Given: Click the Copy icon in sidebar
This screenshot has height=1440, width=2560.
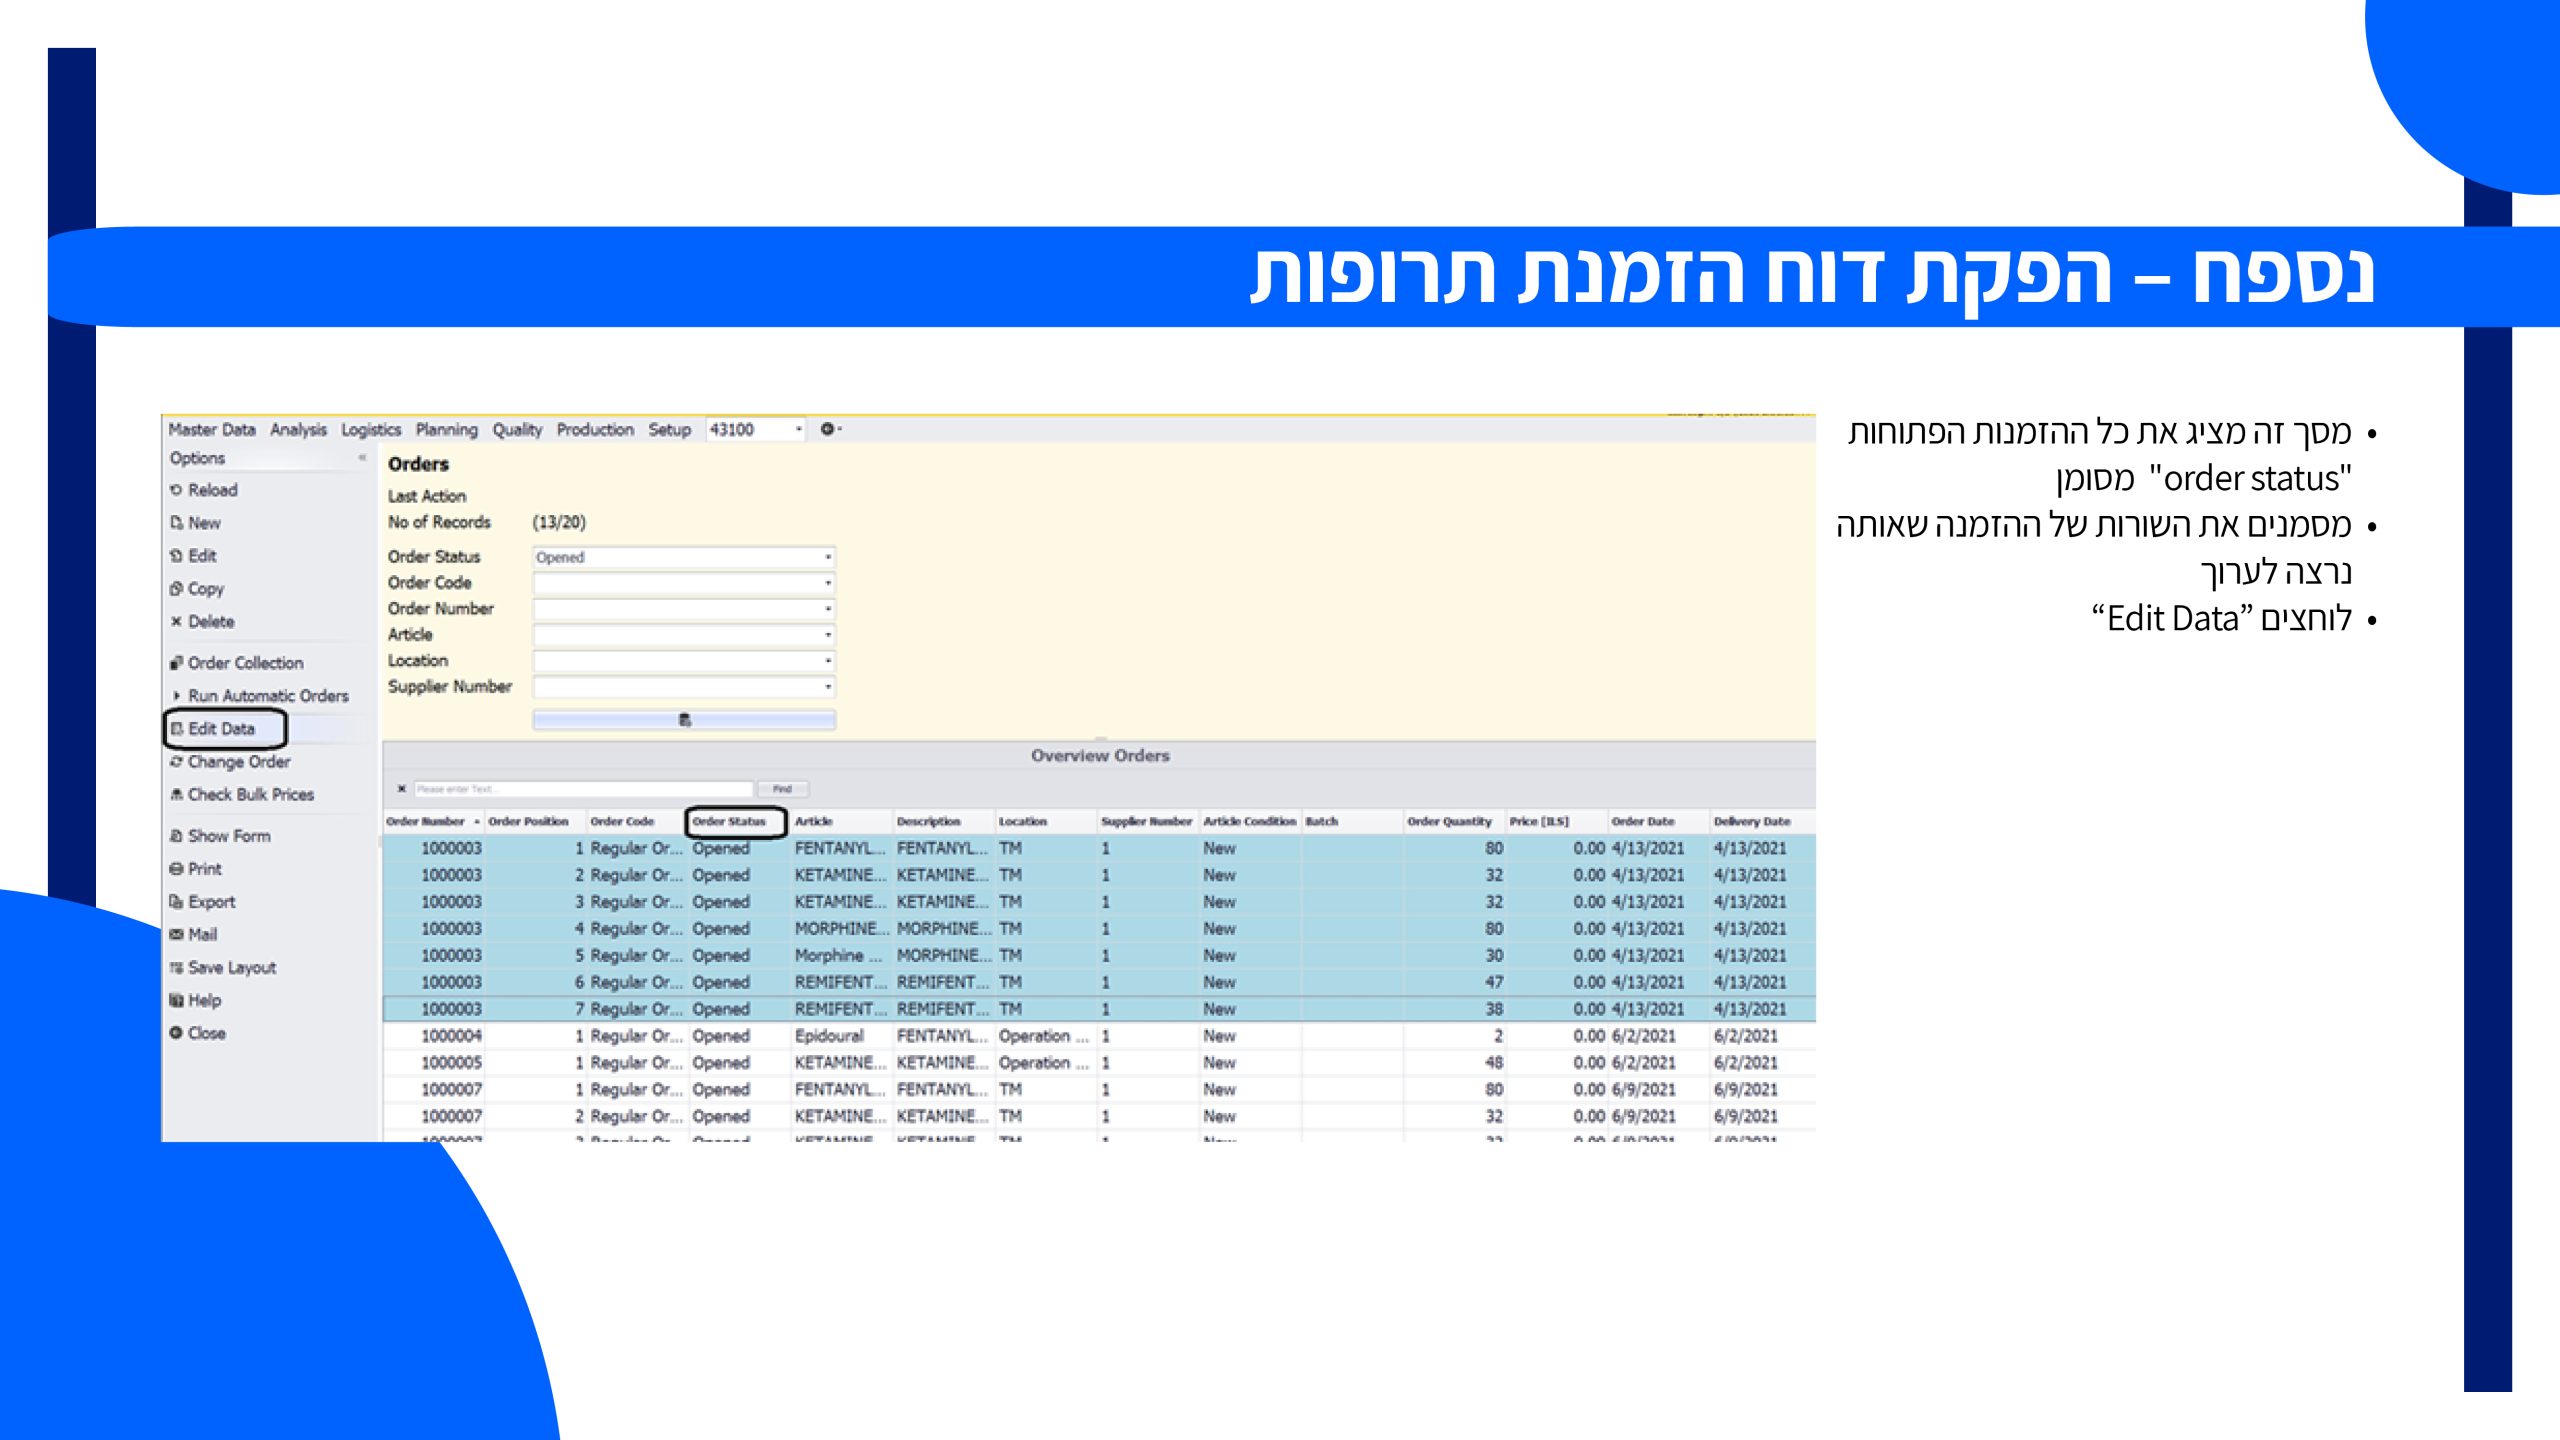Looking at the screenshot, I should tap(176, 589).
